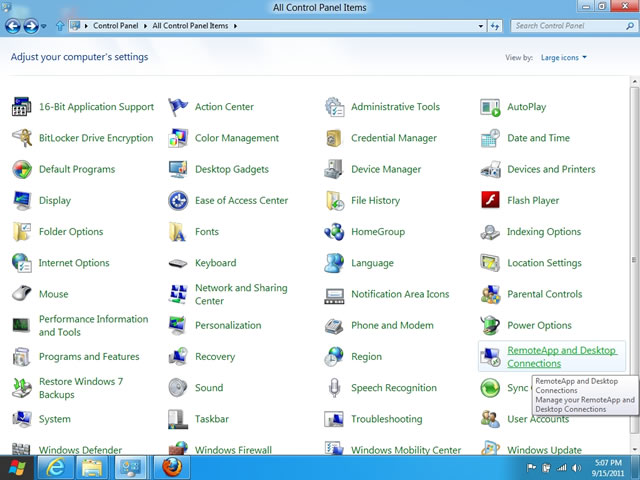
Task: Click the volume speaker tray icon
Action: 576,468
